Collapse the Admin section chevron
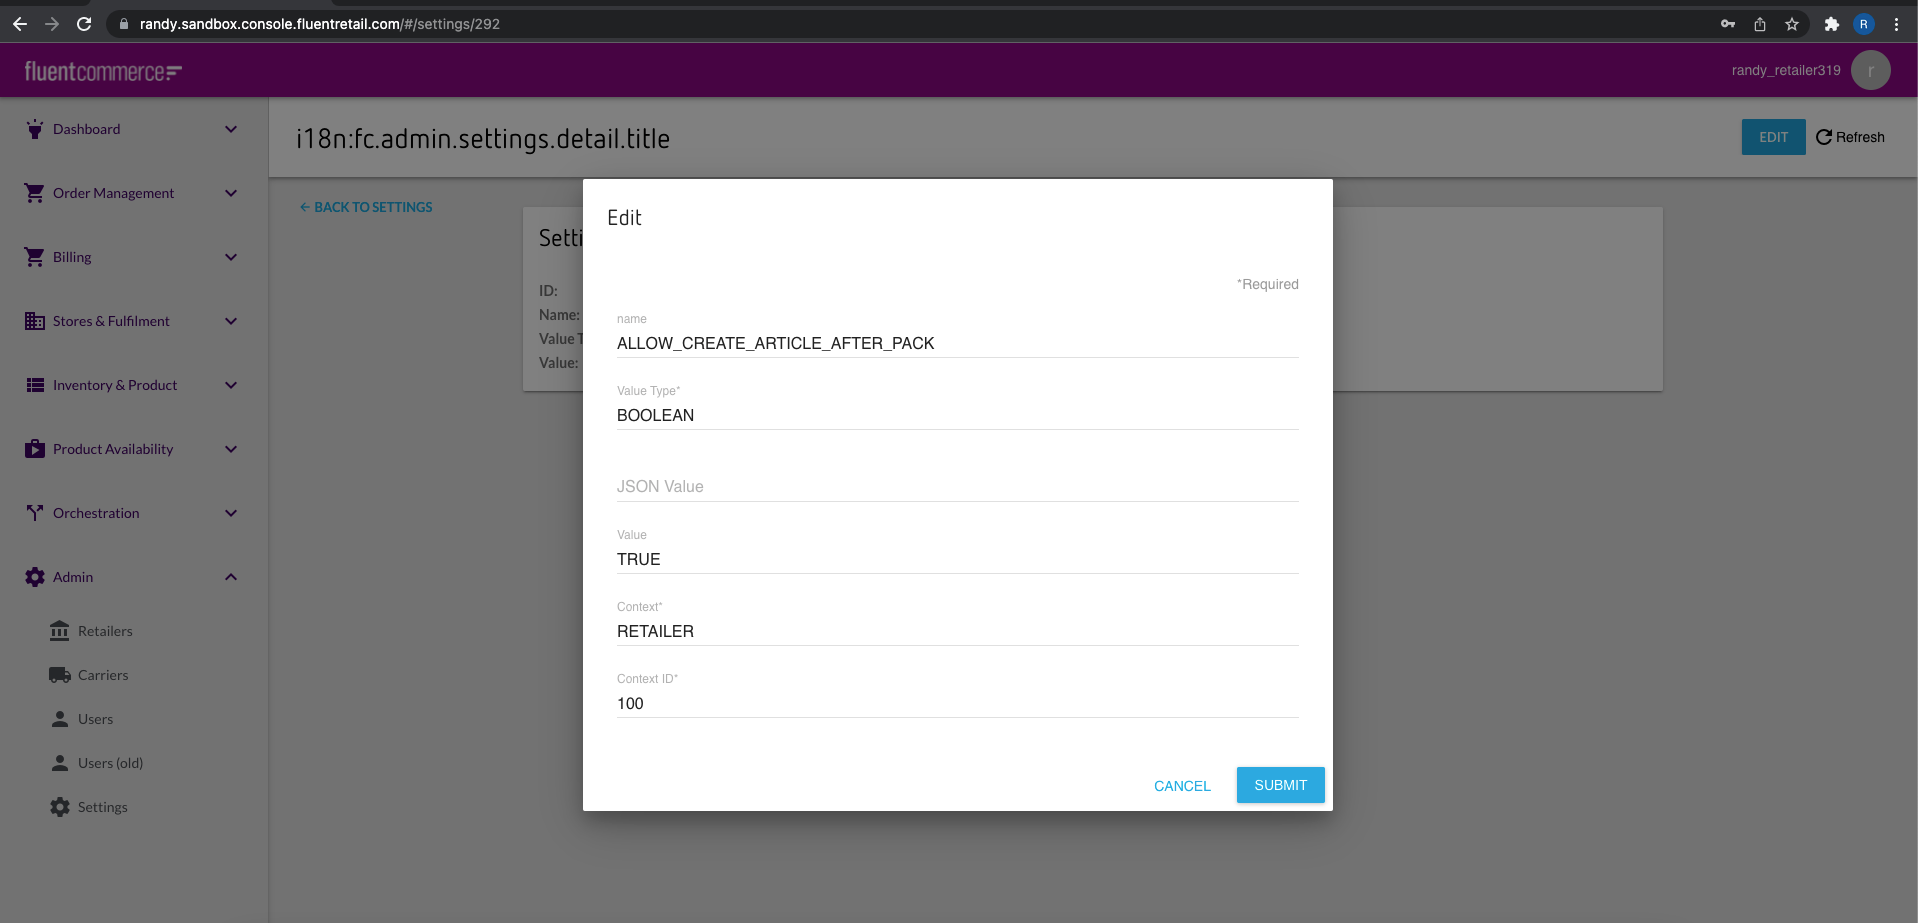The height and width of the screenshot is (923, 1918). tap(231, 577)
